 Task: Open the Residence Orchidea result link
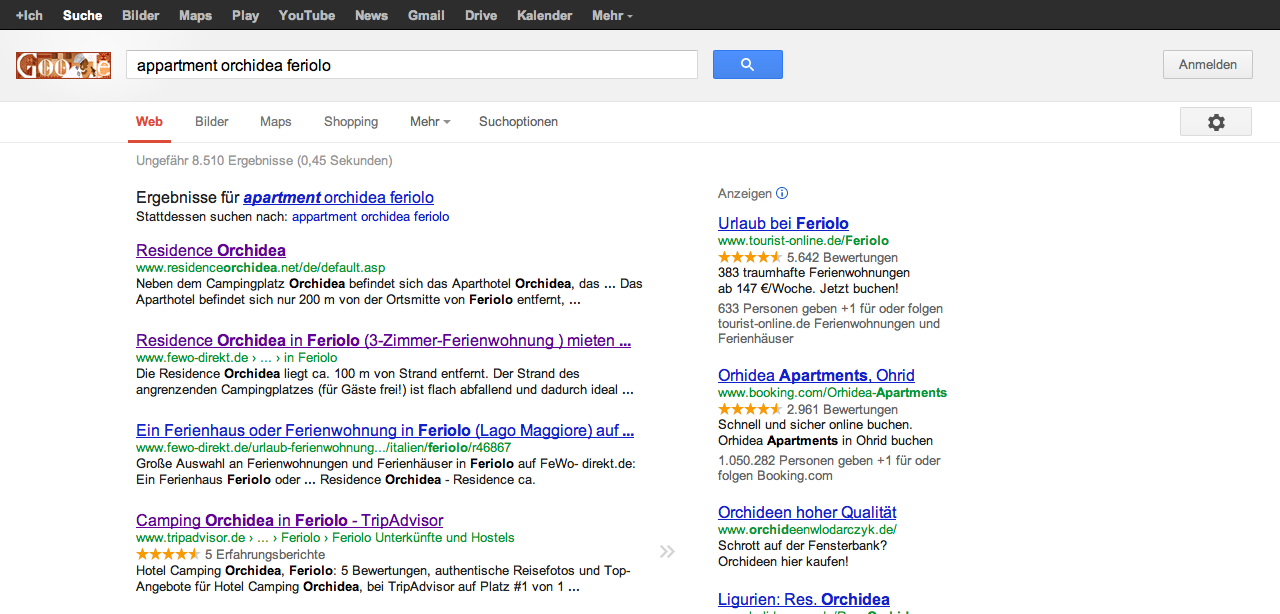(211, 250)
